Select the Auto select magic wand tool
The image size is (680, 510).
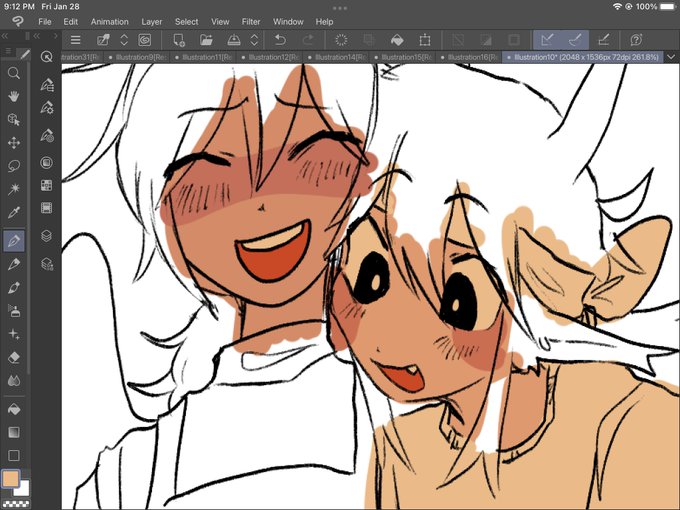tap(14, 189)
